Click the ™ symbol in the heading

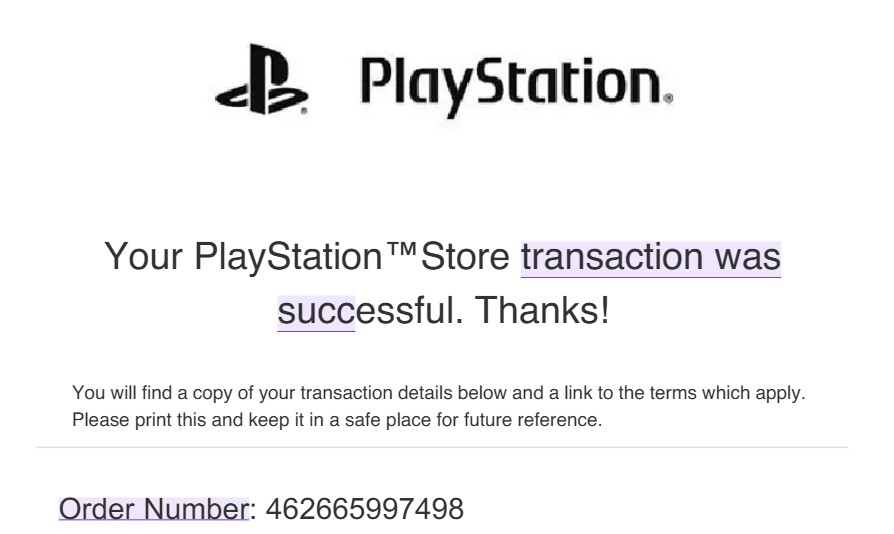[401, 250]
